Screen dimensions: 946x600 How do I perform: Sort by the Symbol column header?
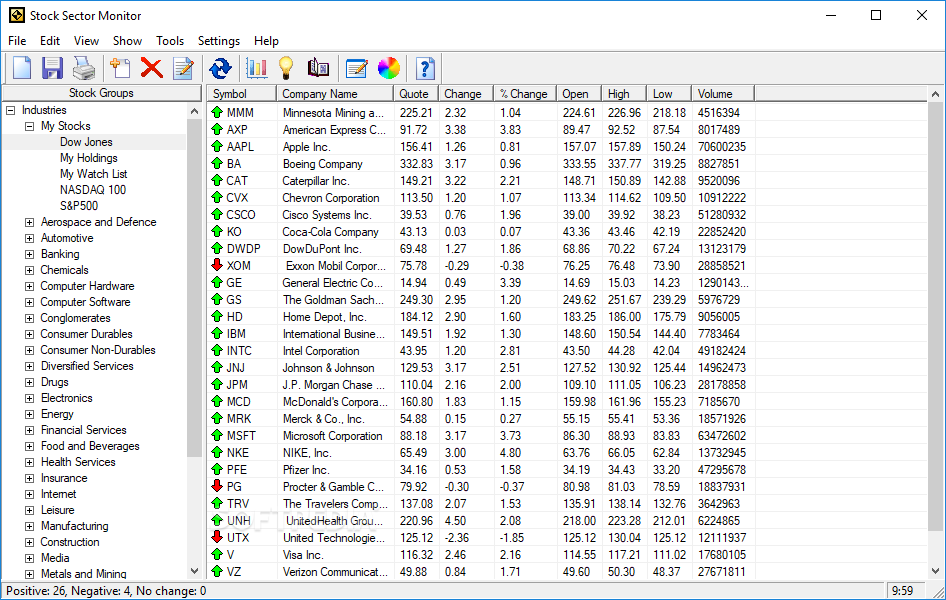coord(241,93)
